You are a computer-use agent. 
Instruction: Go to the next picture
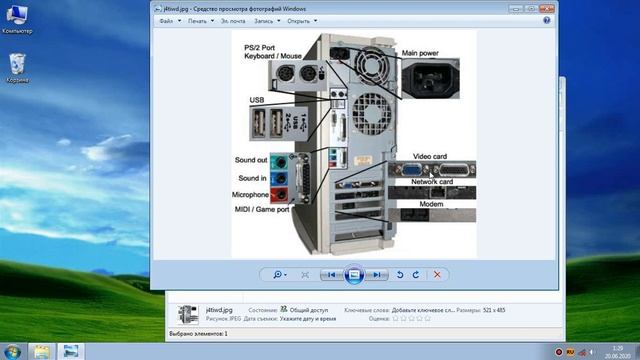point(377,275)
